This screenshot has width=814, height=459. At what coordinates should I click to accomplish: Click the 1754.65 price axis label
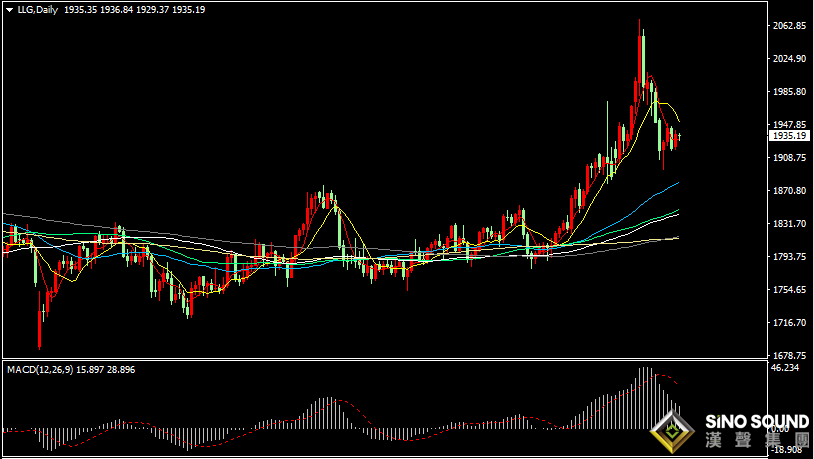pyautogui.click(x=790, y=289)
